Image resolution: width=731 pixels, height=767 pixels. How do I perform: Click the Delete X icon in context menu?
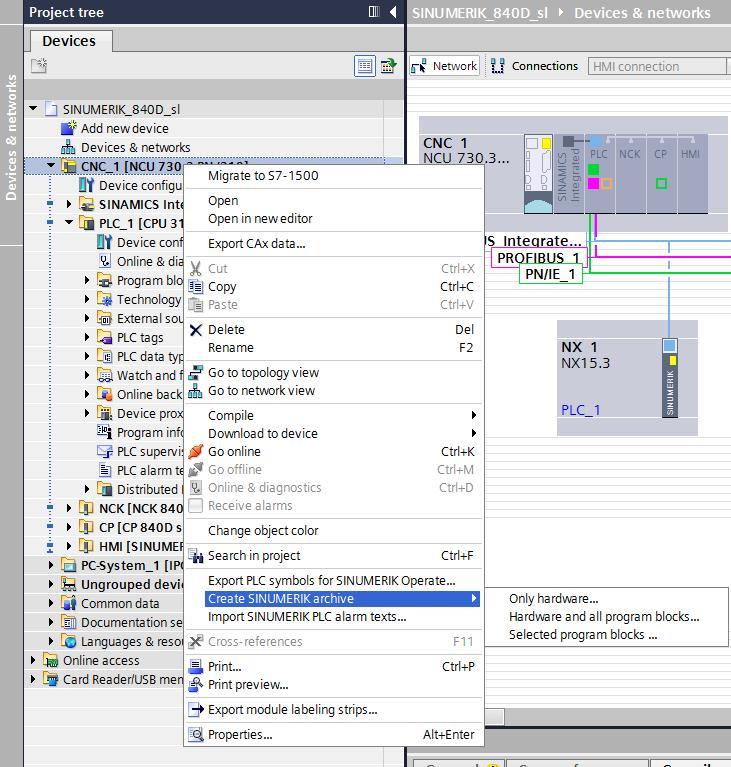click(196, 330)
